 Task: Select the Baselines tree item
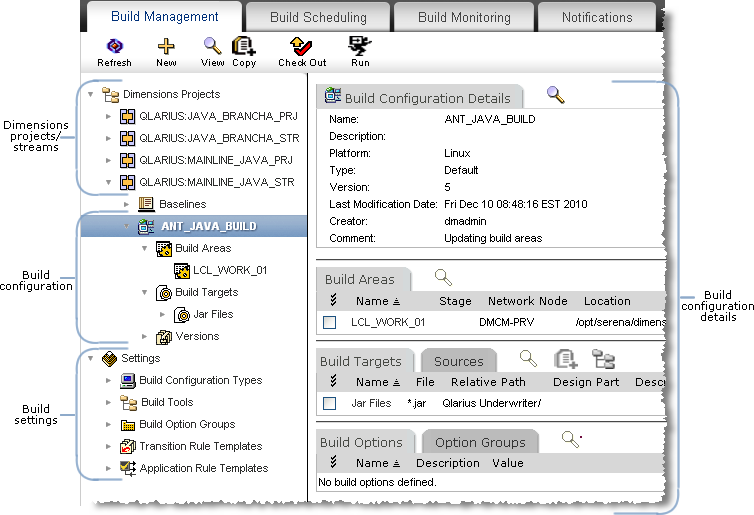coord(182,204)
